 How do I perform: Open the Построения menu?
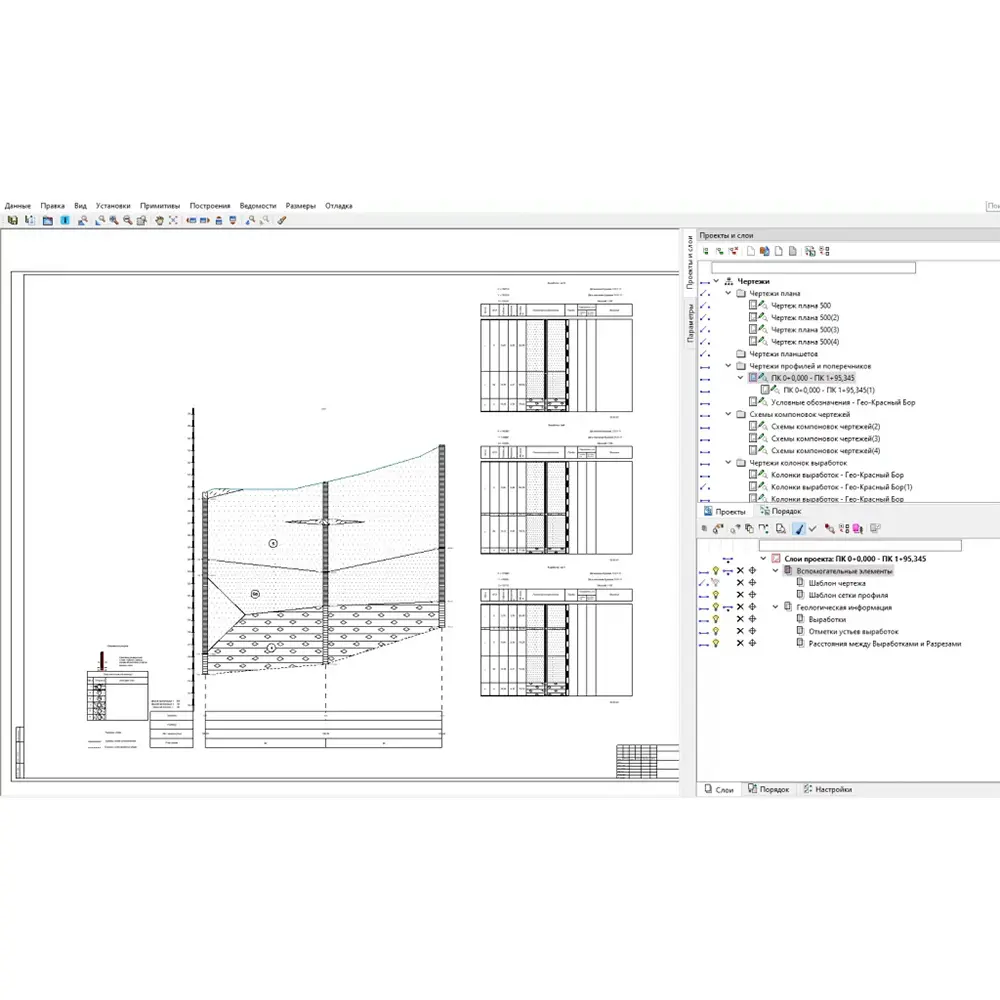coord(210,206)
